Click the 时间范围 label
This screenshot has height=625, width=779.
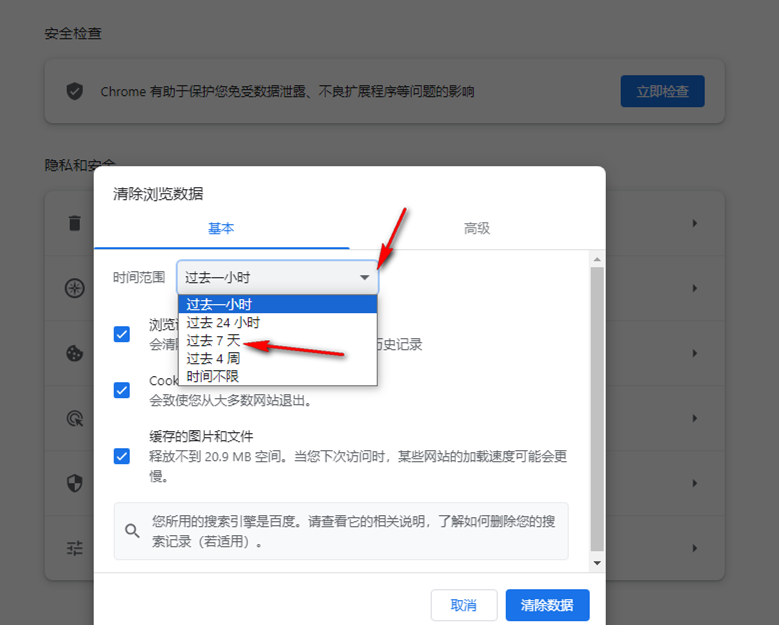139,277
